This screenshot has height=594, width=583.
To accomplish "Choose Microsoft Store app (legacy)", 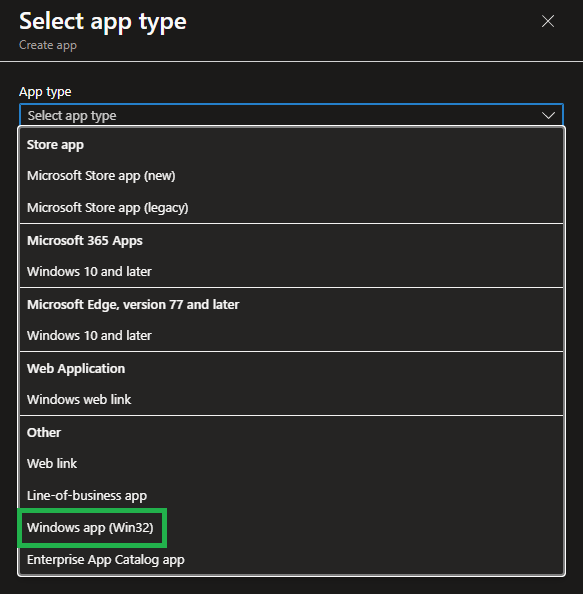I will point(108,208).
